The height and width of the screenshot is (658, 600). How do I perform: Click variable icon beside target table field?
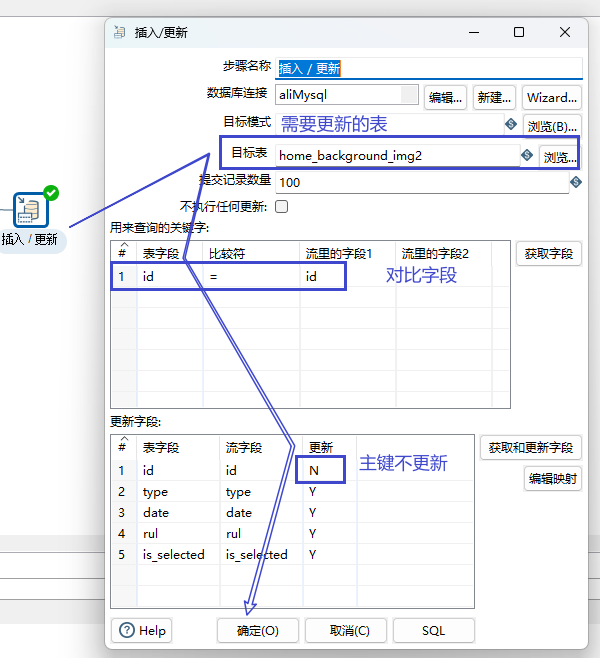527,155
